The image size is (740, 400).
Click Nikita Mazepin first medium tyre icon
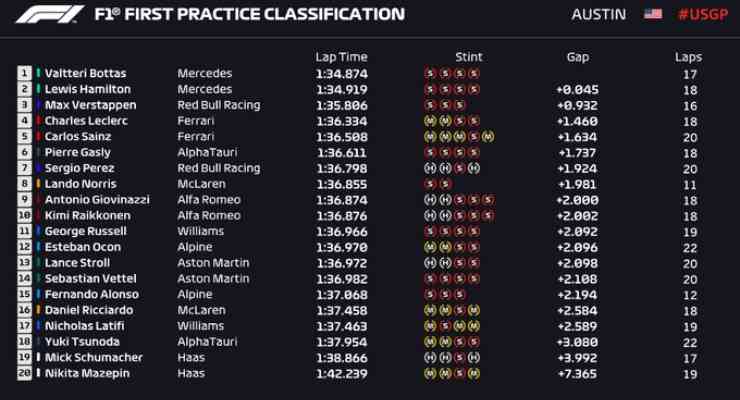click(429, 374)
